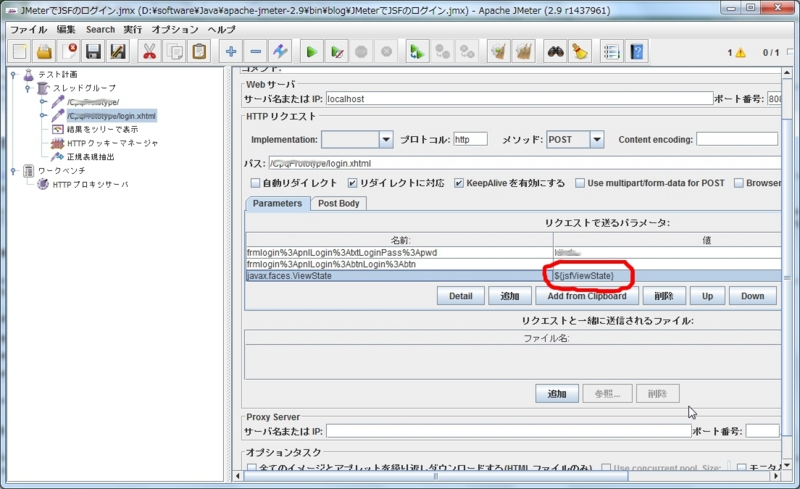Screen dimensions: 800x489
Task: Click the Shutdown icon
Action: (386, 52)
